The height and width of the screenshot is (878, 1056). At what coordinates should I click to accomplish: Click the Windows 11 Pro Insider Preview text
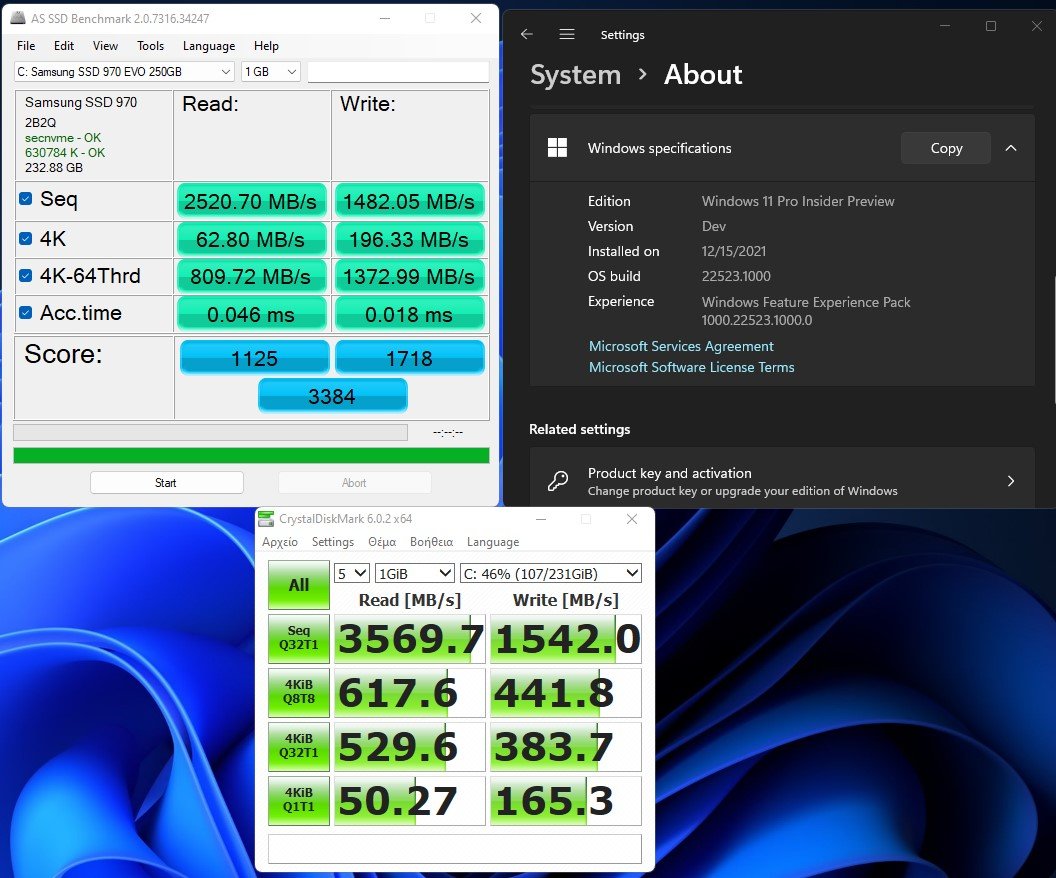(x=798, y=201)
